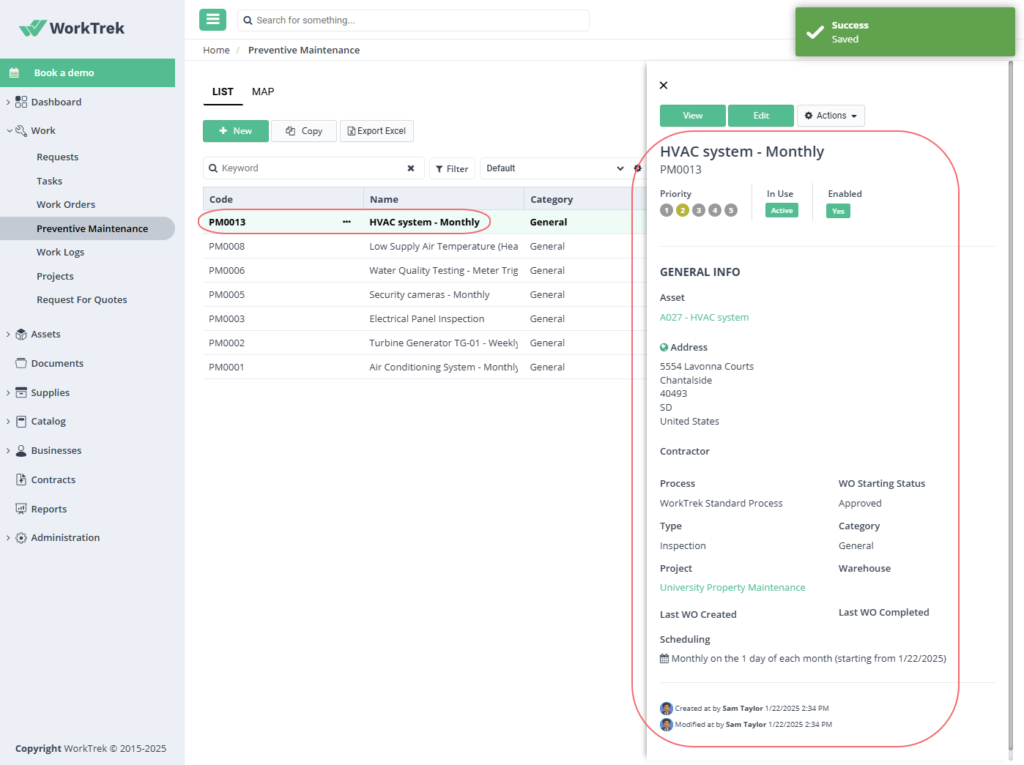The image size is (1024, 765).
Task: Open Work Logs in the sidebar
Action: point(60,252)
